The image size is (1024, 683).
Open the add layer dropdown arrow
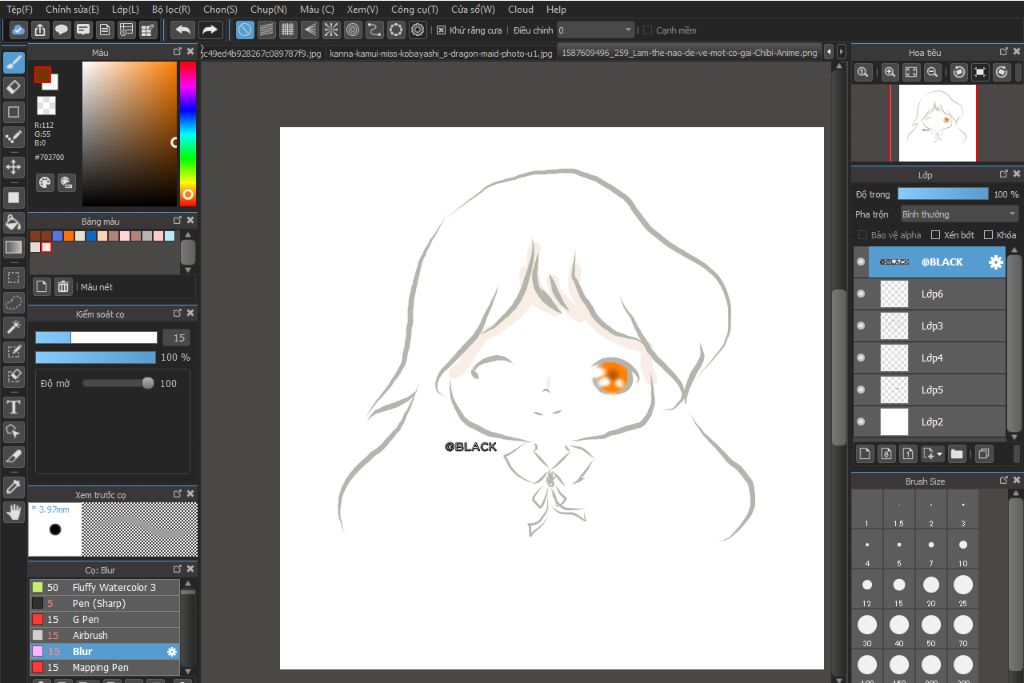[x=940, y=454]
